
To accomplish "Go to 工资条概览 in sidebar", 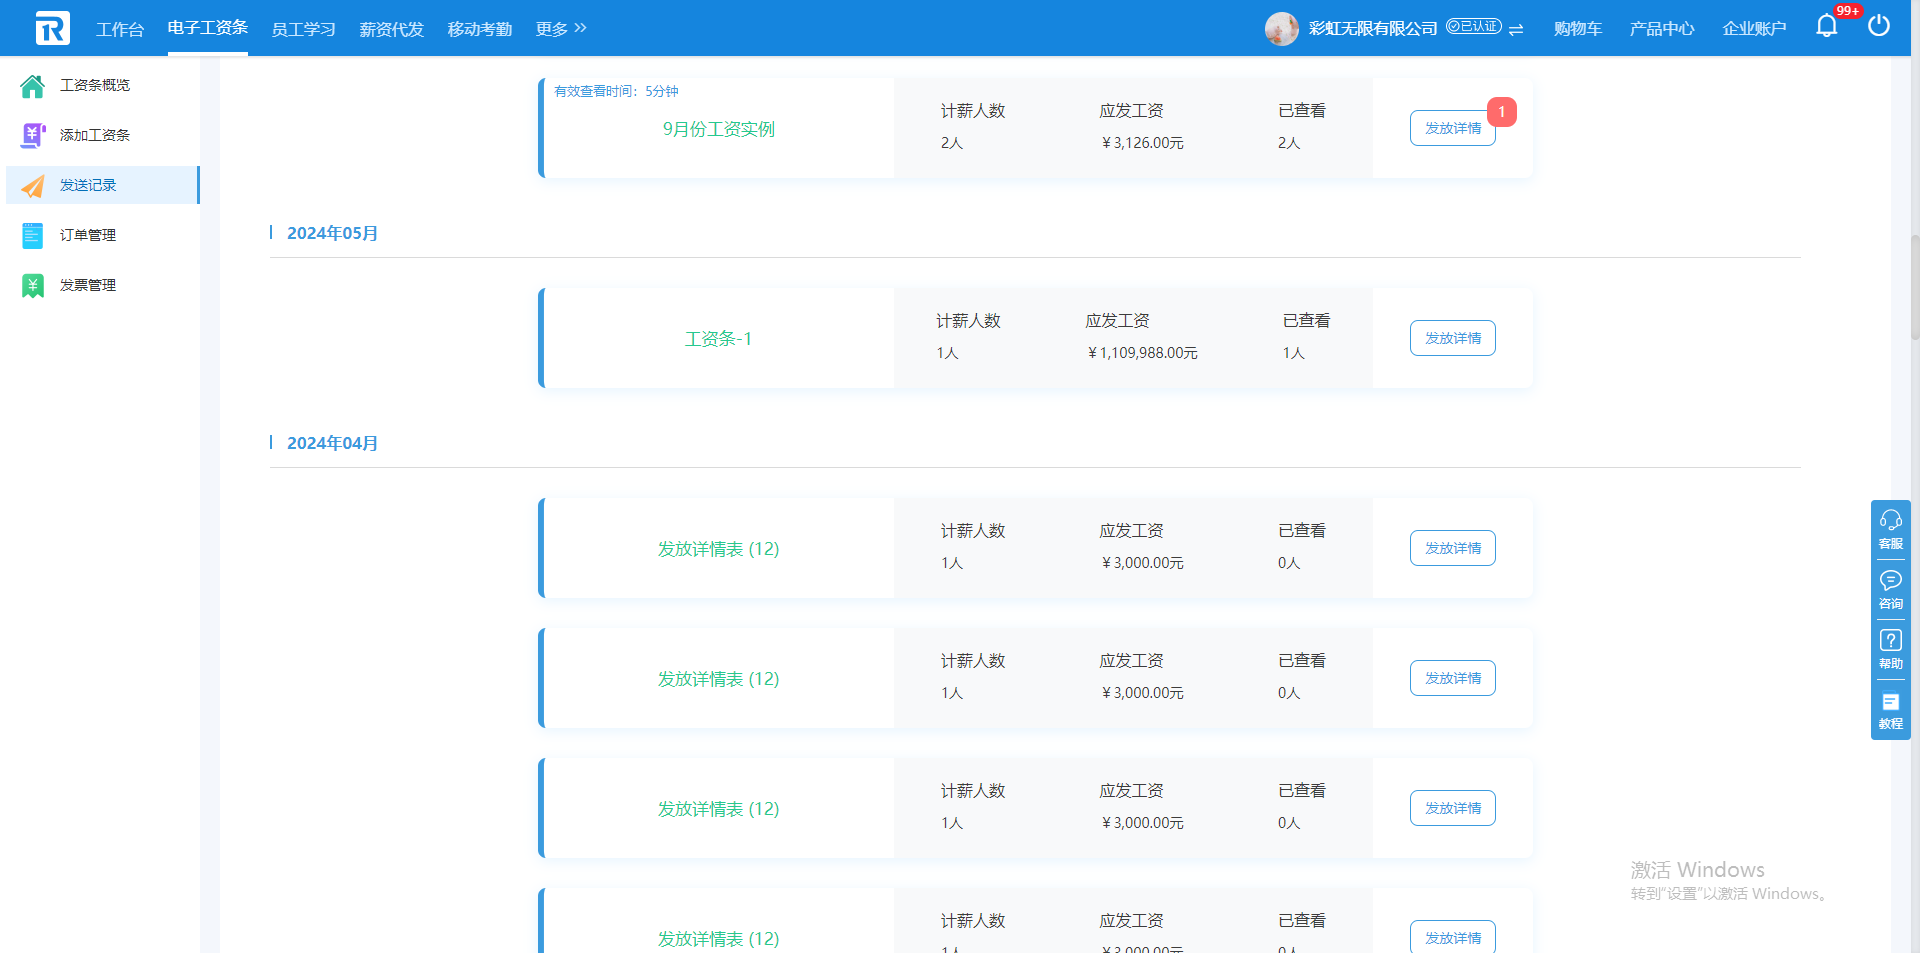I will pos(94,85).
